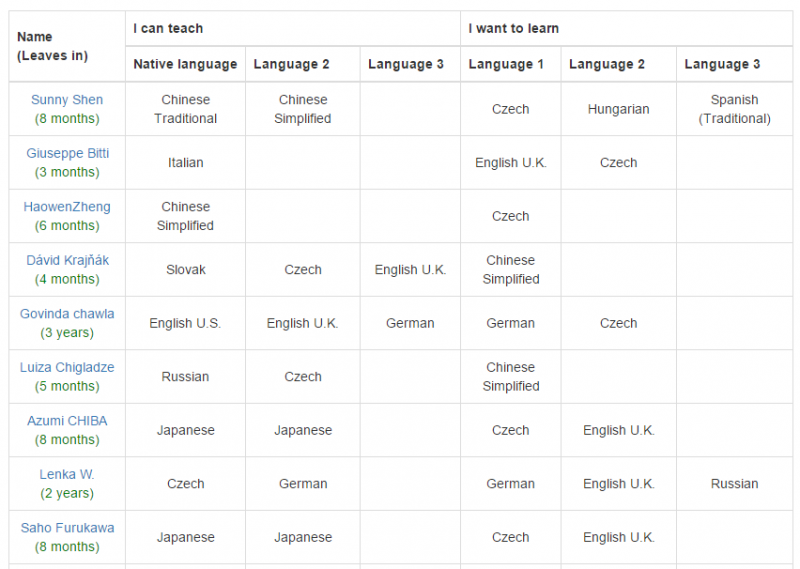The width and height of the screenshot is (800, 569).
Task: Click the Hungarian cell in Sunny Shen's row
Action: tap(618, 109)
